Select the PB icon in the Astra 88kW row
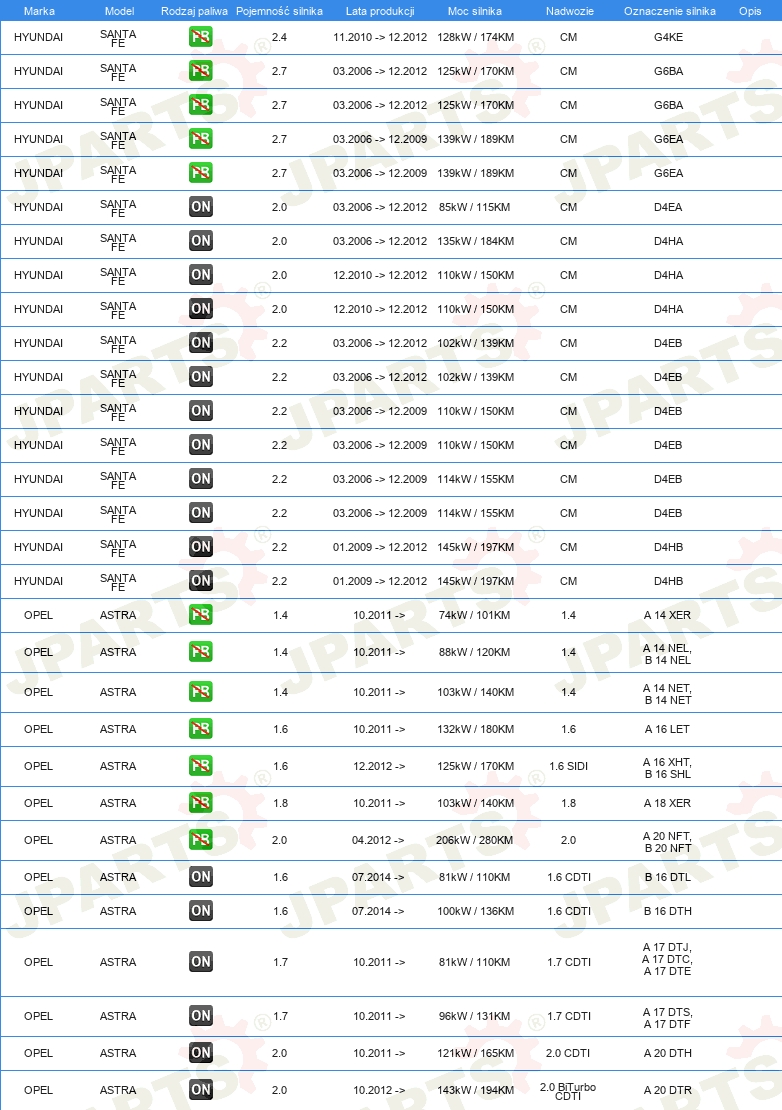This screenshot has height=1110, width=782. click(201, 652)
